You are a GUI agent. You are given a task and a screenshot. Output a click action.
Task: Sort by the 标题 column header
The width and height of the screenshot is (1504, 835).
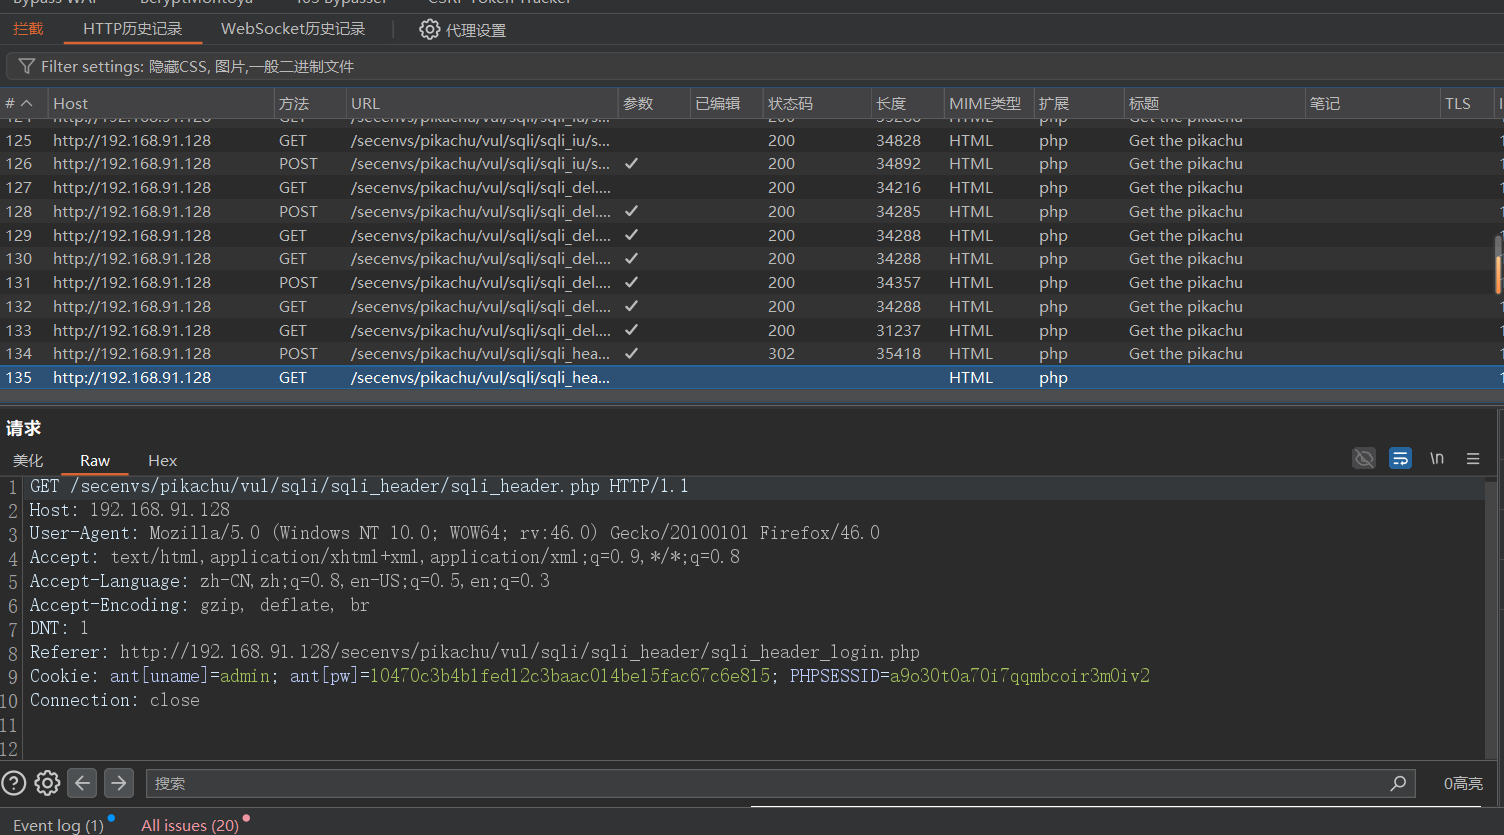[1215, 103]
